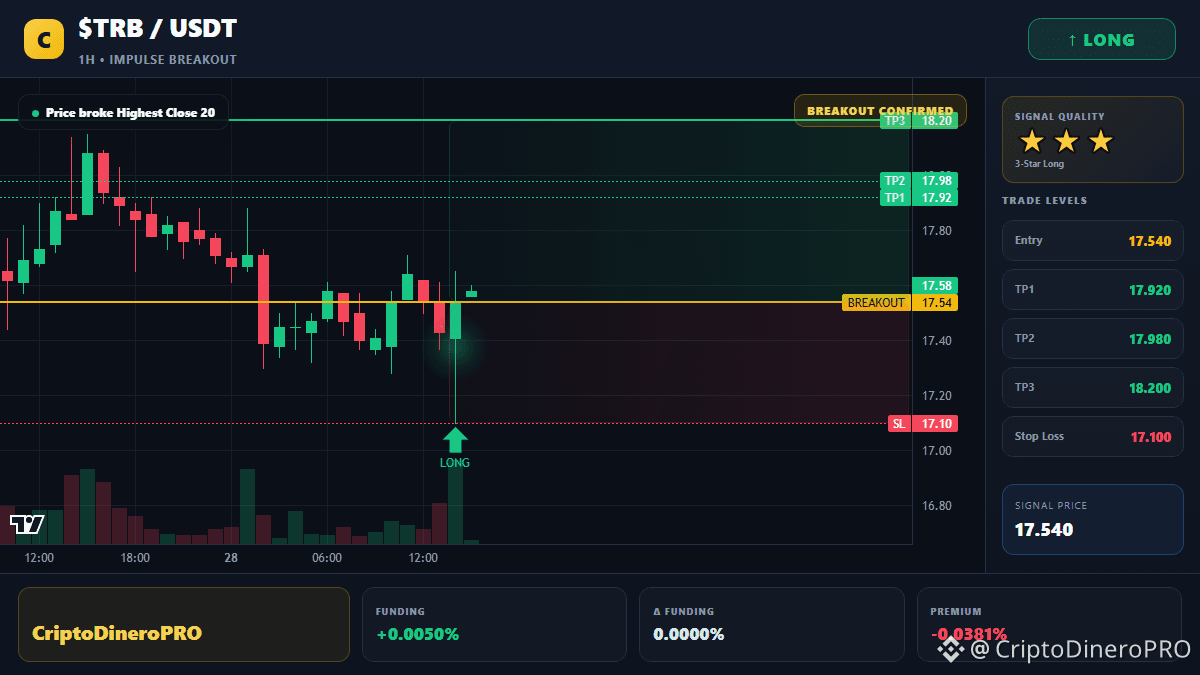Click the TRADE LEVELS heading
1200x675 pixels.
(x=1044, y=201)
